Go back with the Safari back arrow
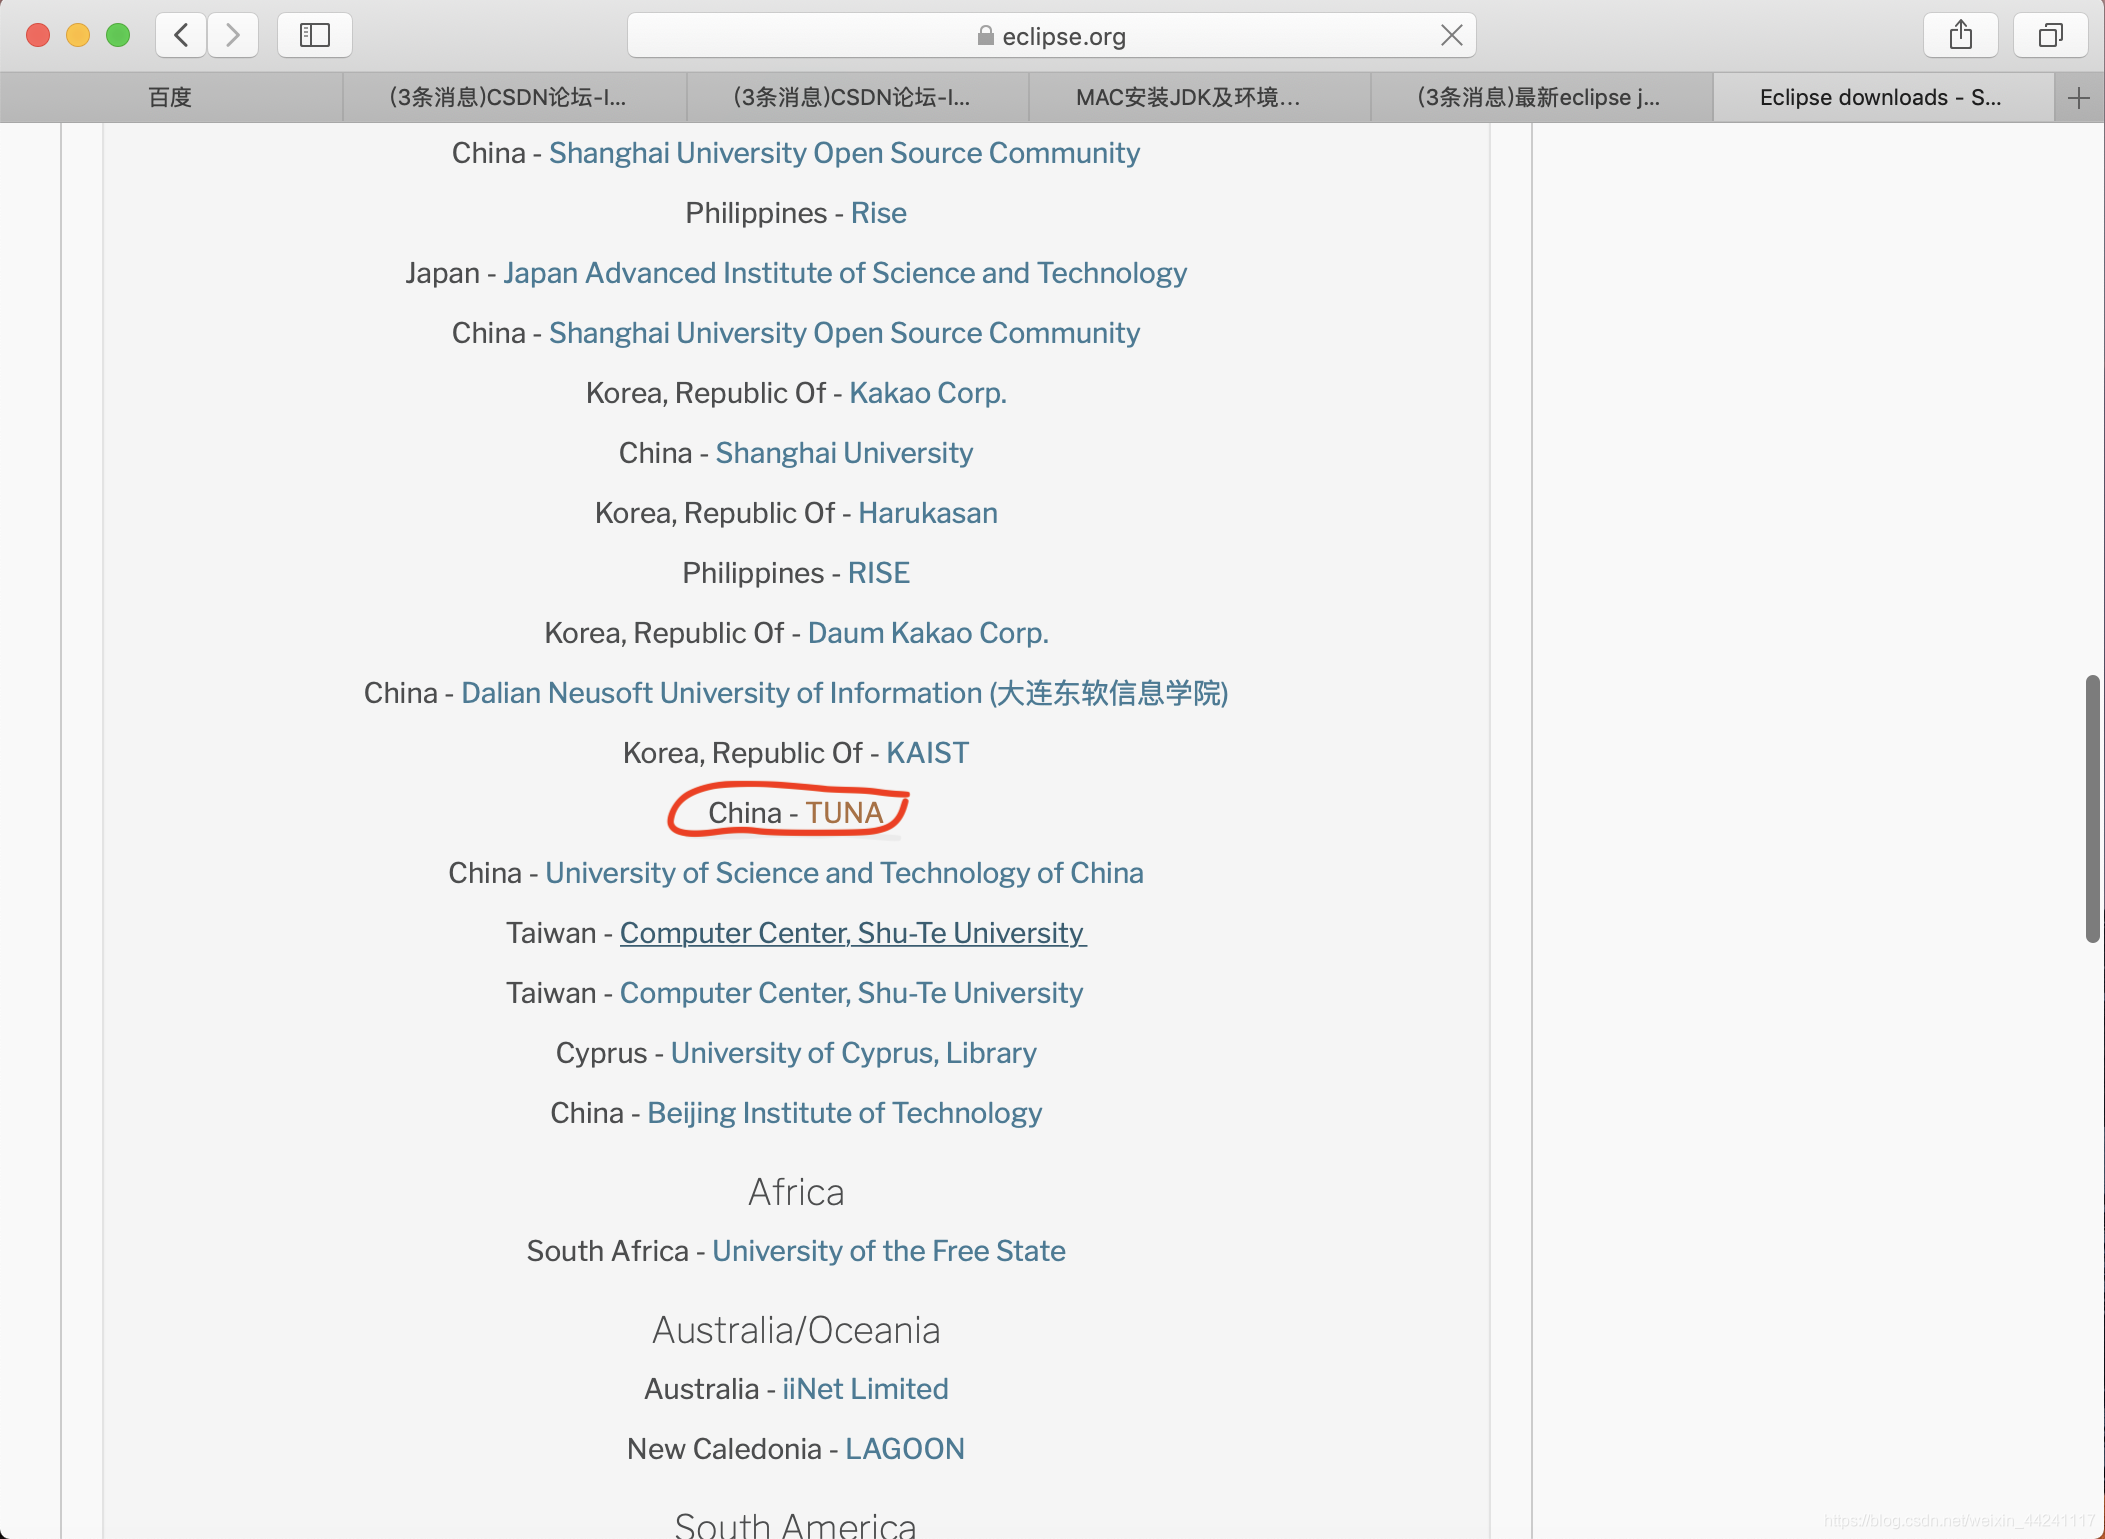Image resolution: width=2105 pixels, height=1539 pixels. (182, 36)
